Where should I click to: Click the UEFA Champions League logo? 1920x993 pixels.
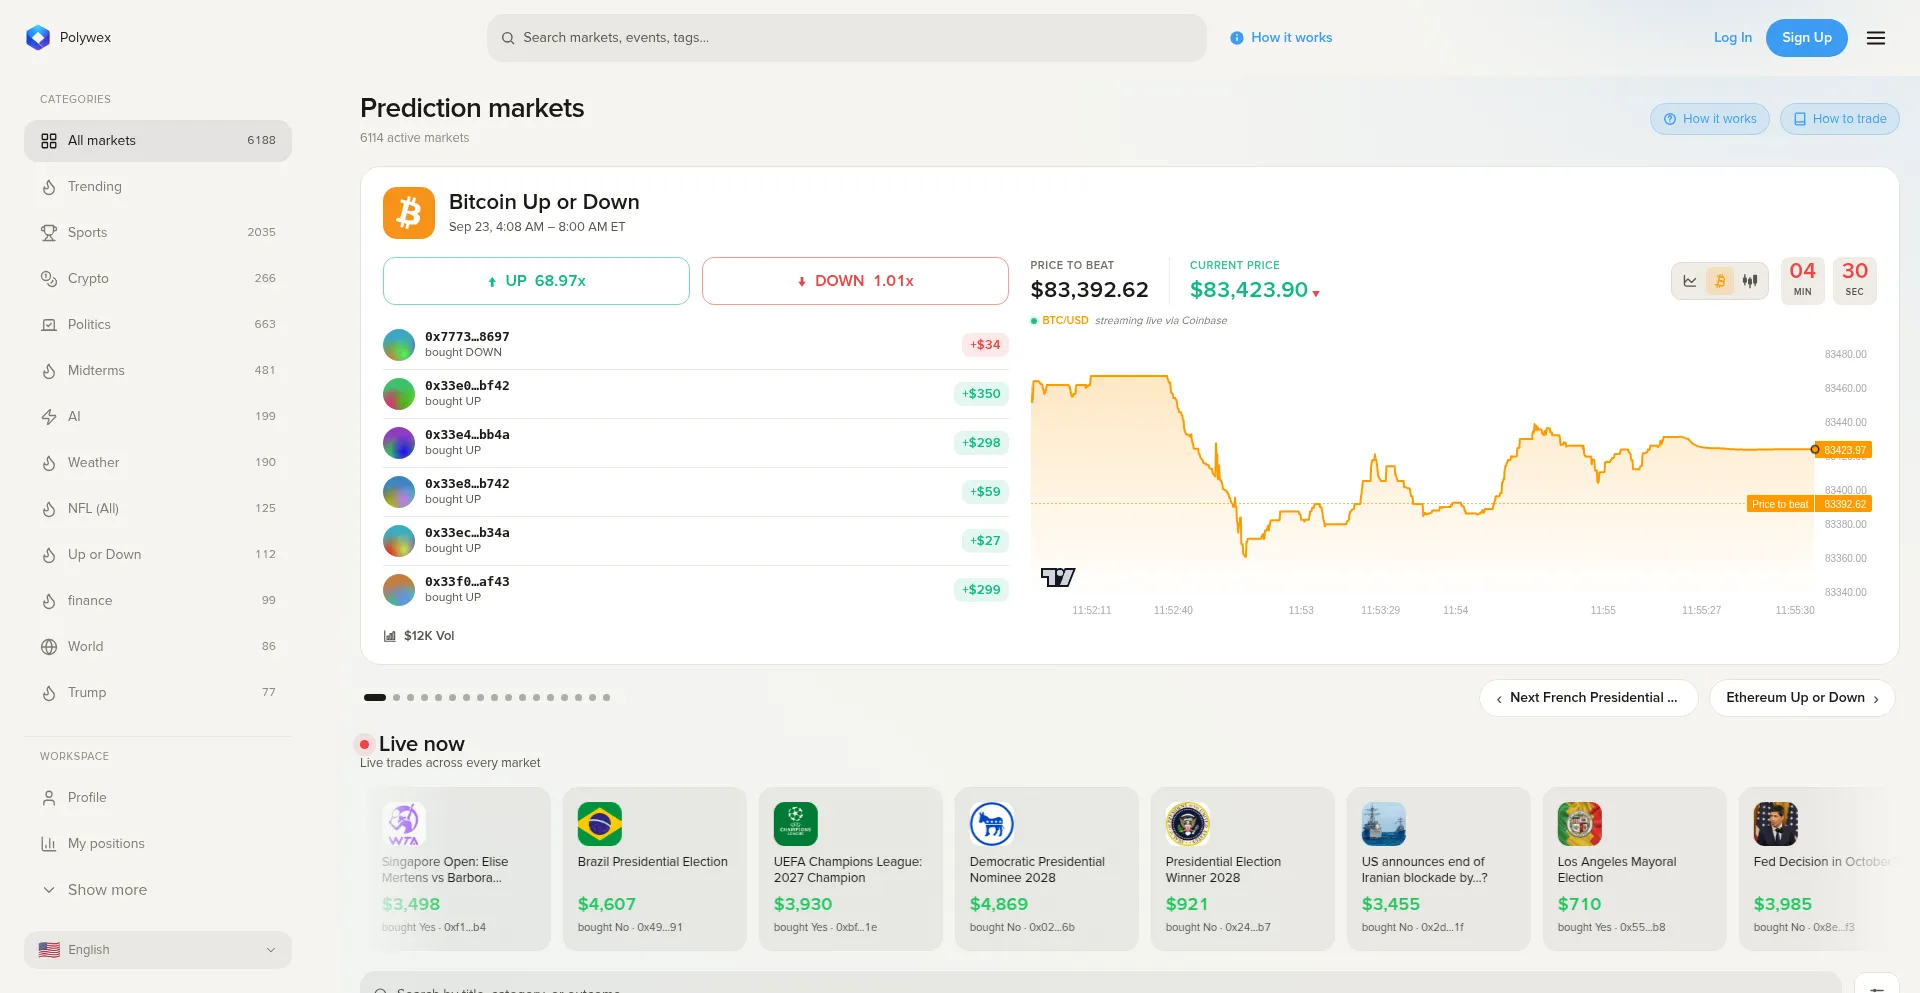point(796,824)
